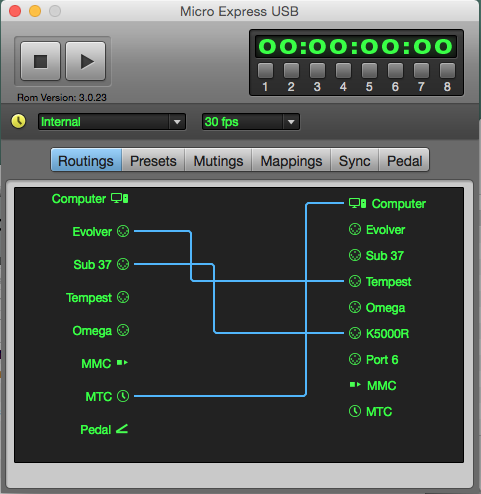Click the Pedal input icon
The height and width of the screenshot is (494, 481).
coord(122,429)
